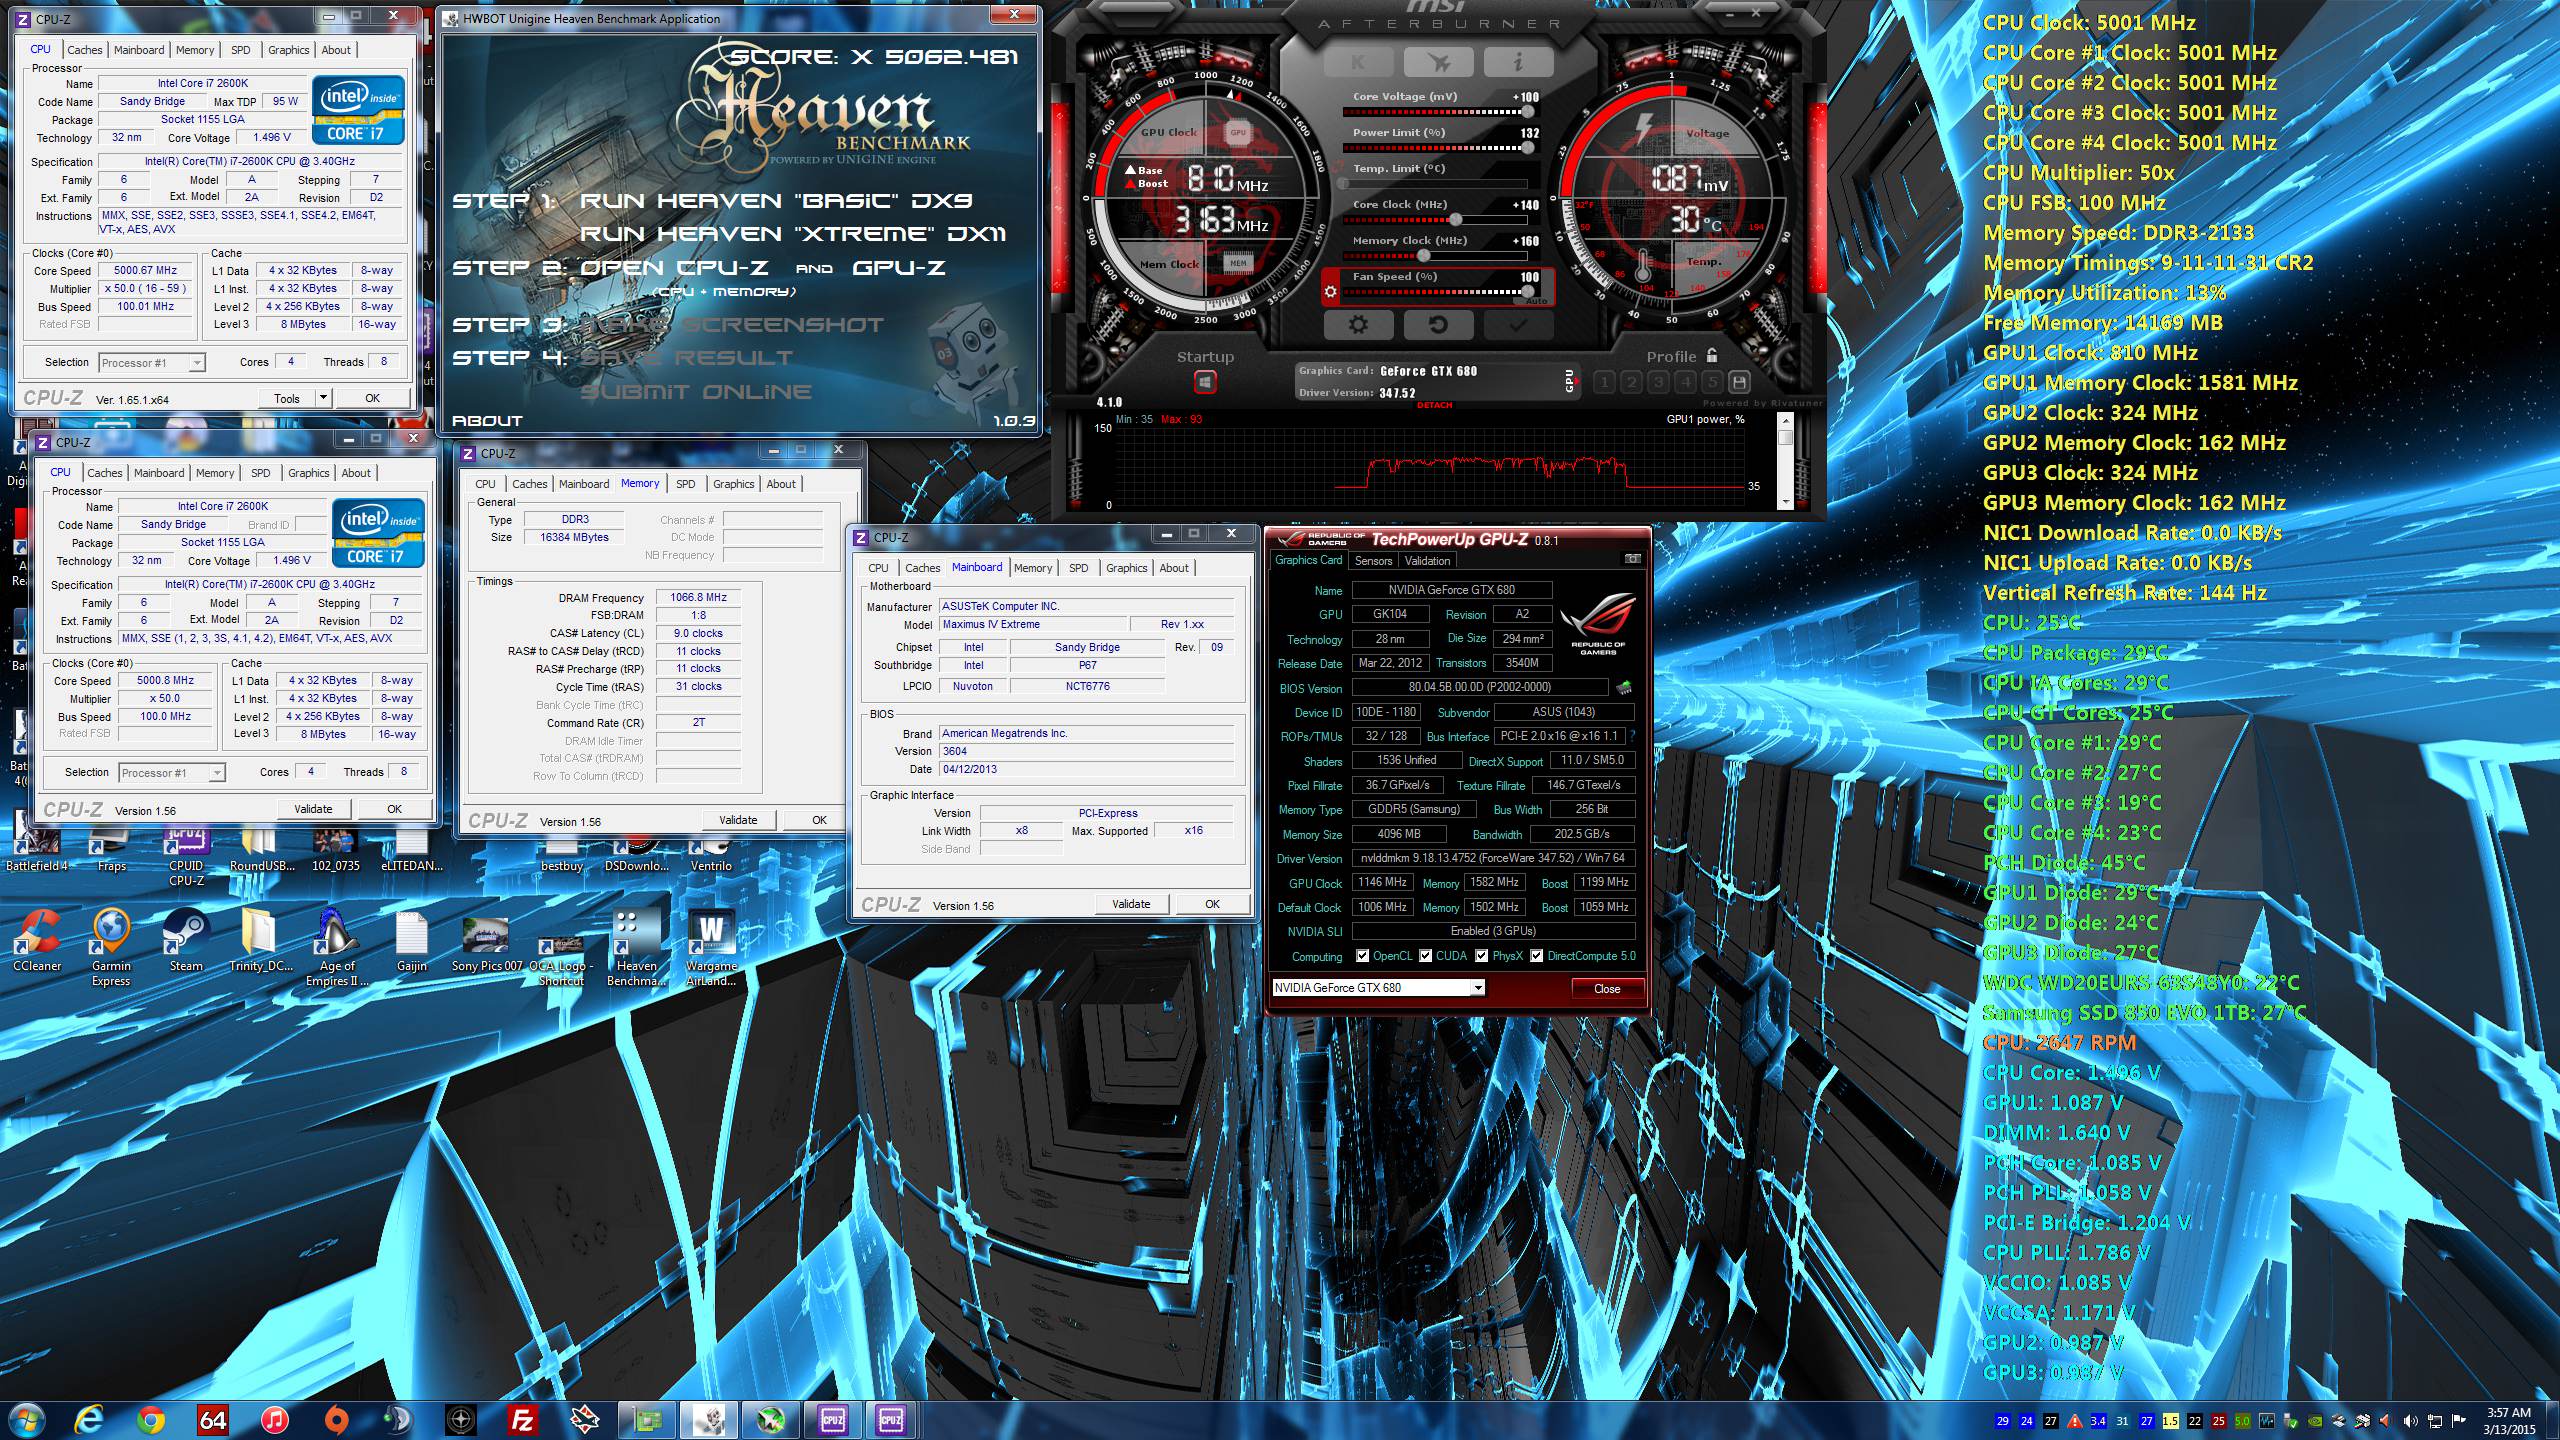This screenshot has height=1440, width=2560.
Task: Open Tools dropdown arrow in CPU-Z 1.65
Action: pos(323,398)
